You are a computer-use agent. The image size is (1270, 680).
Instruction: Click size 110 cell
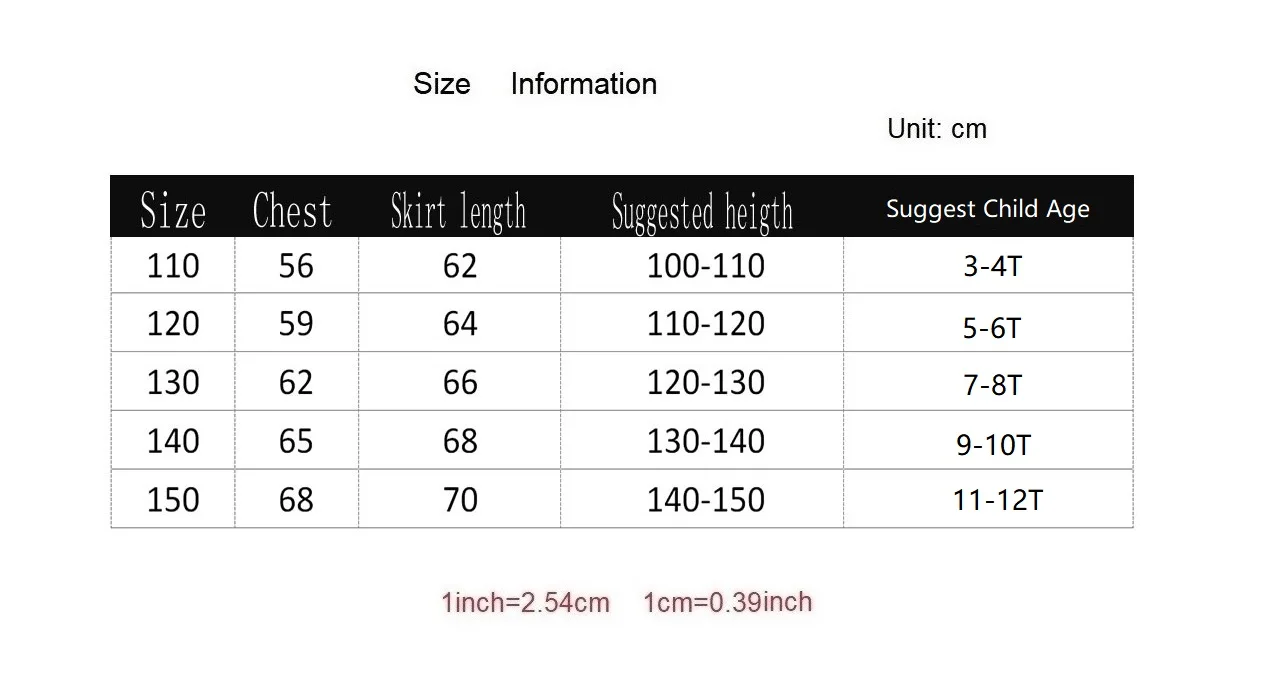173,265
